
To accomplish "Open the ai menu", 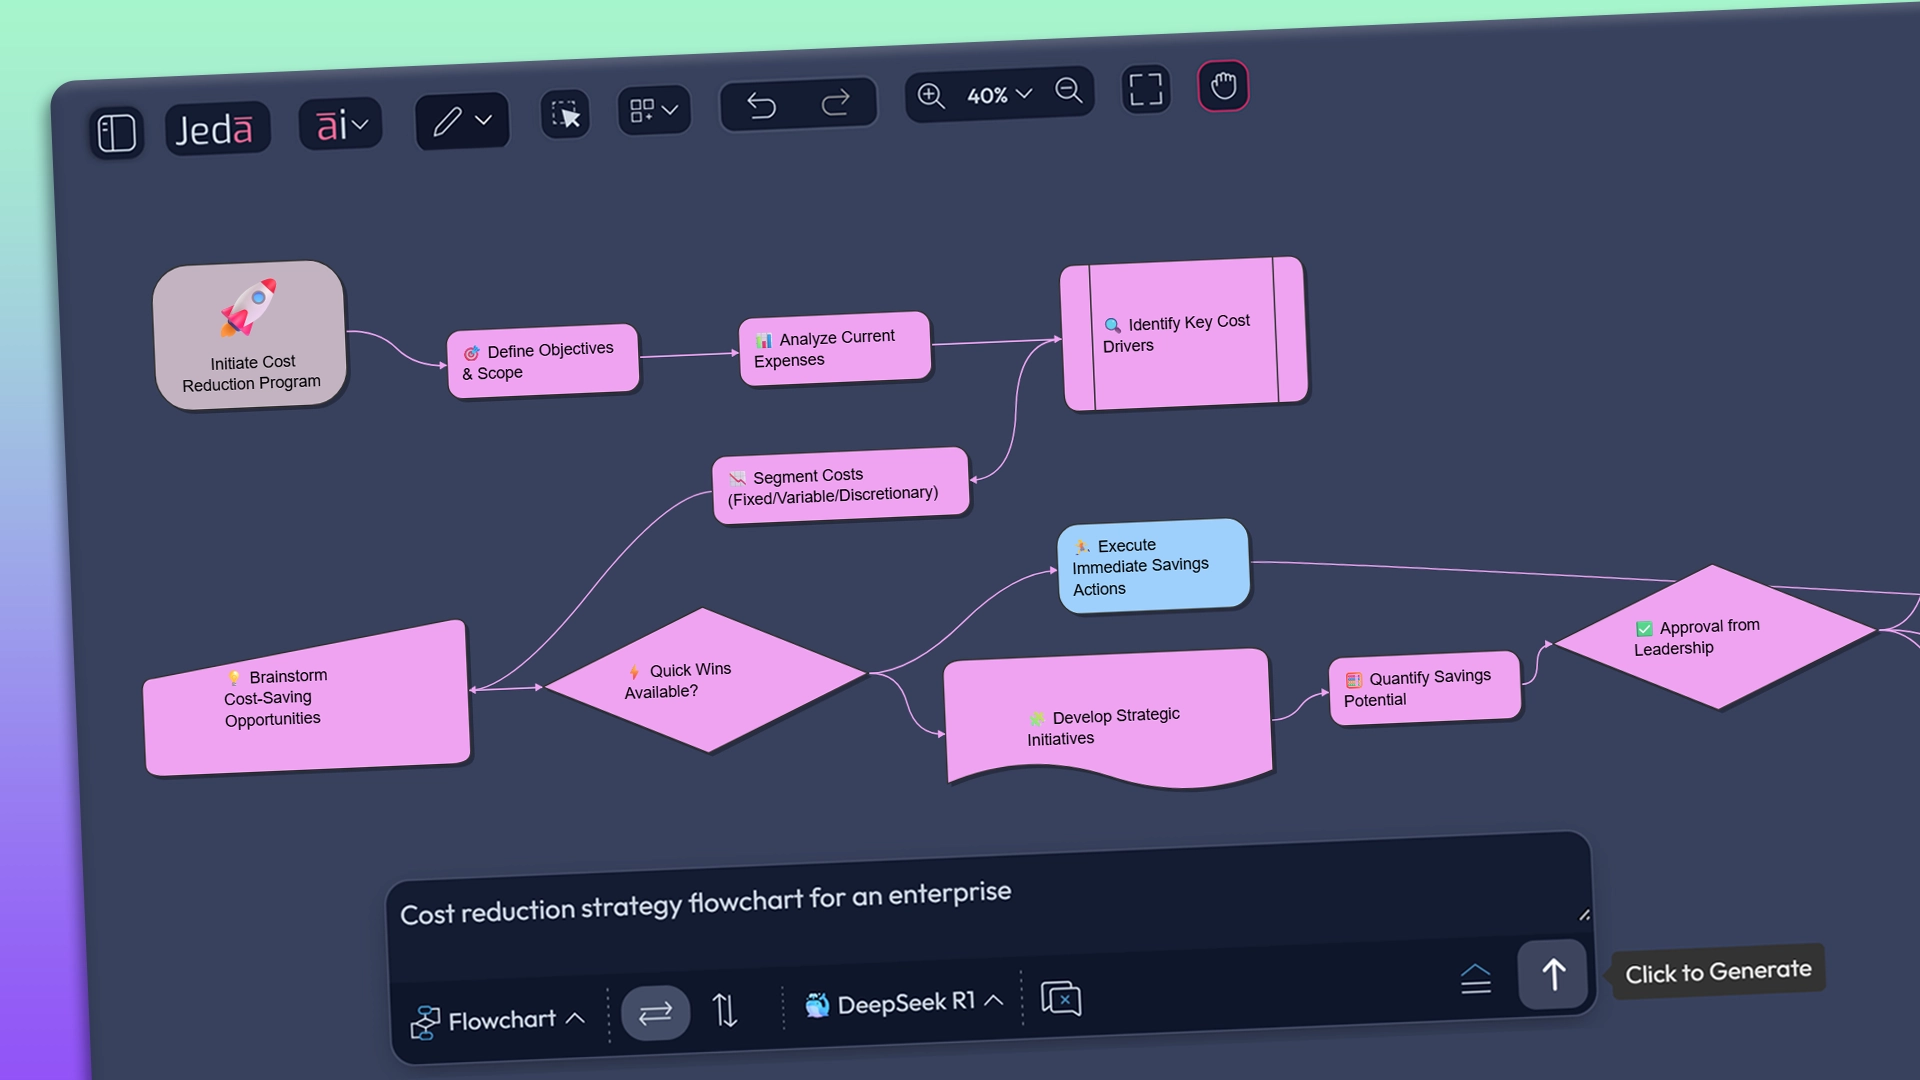I will tap(340, 123).
